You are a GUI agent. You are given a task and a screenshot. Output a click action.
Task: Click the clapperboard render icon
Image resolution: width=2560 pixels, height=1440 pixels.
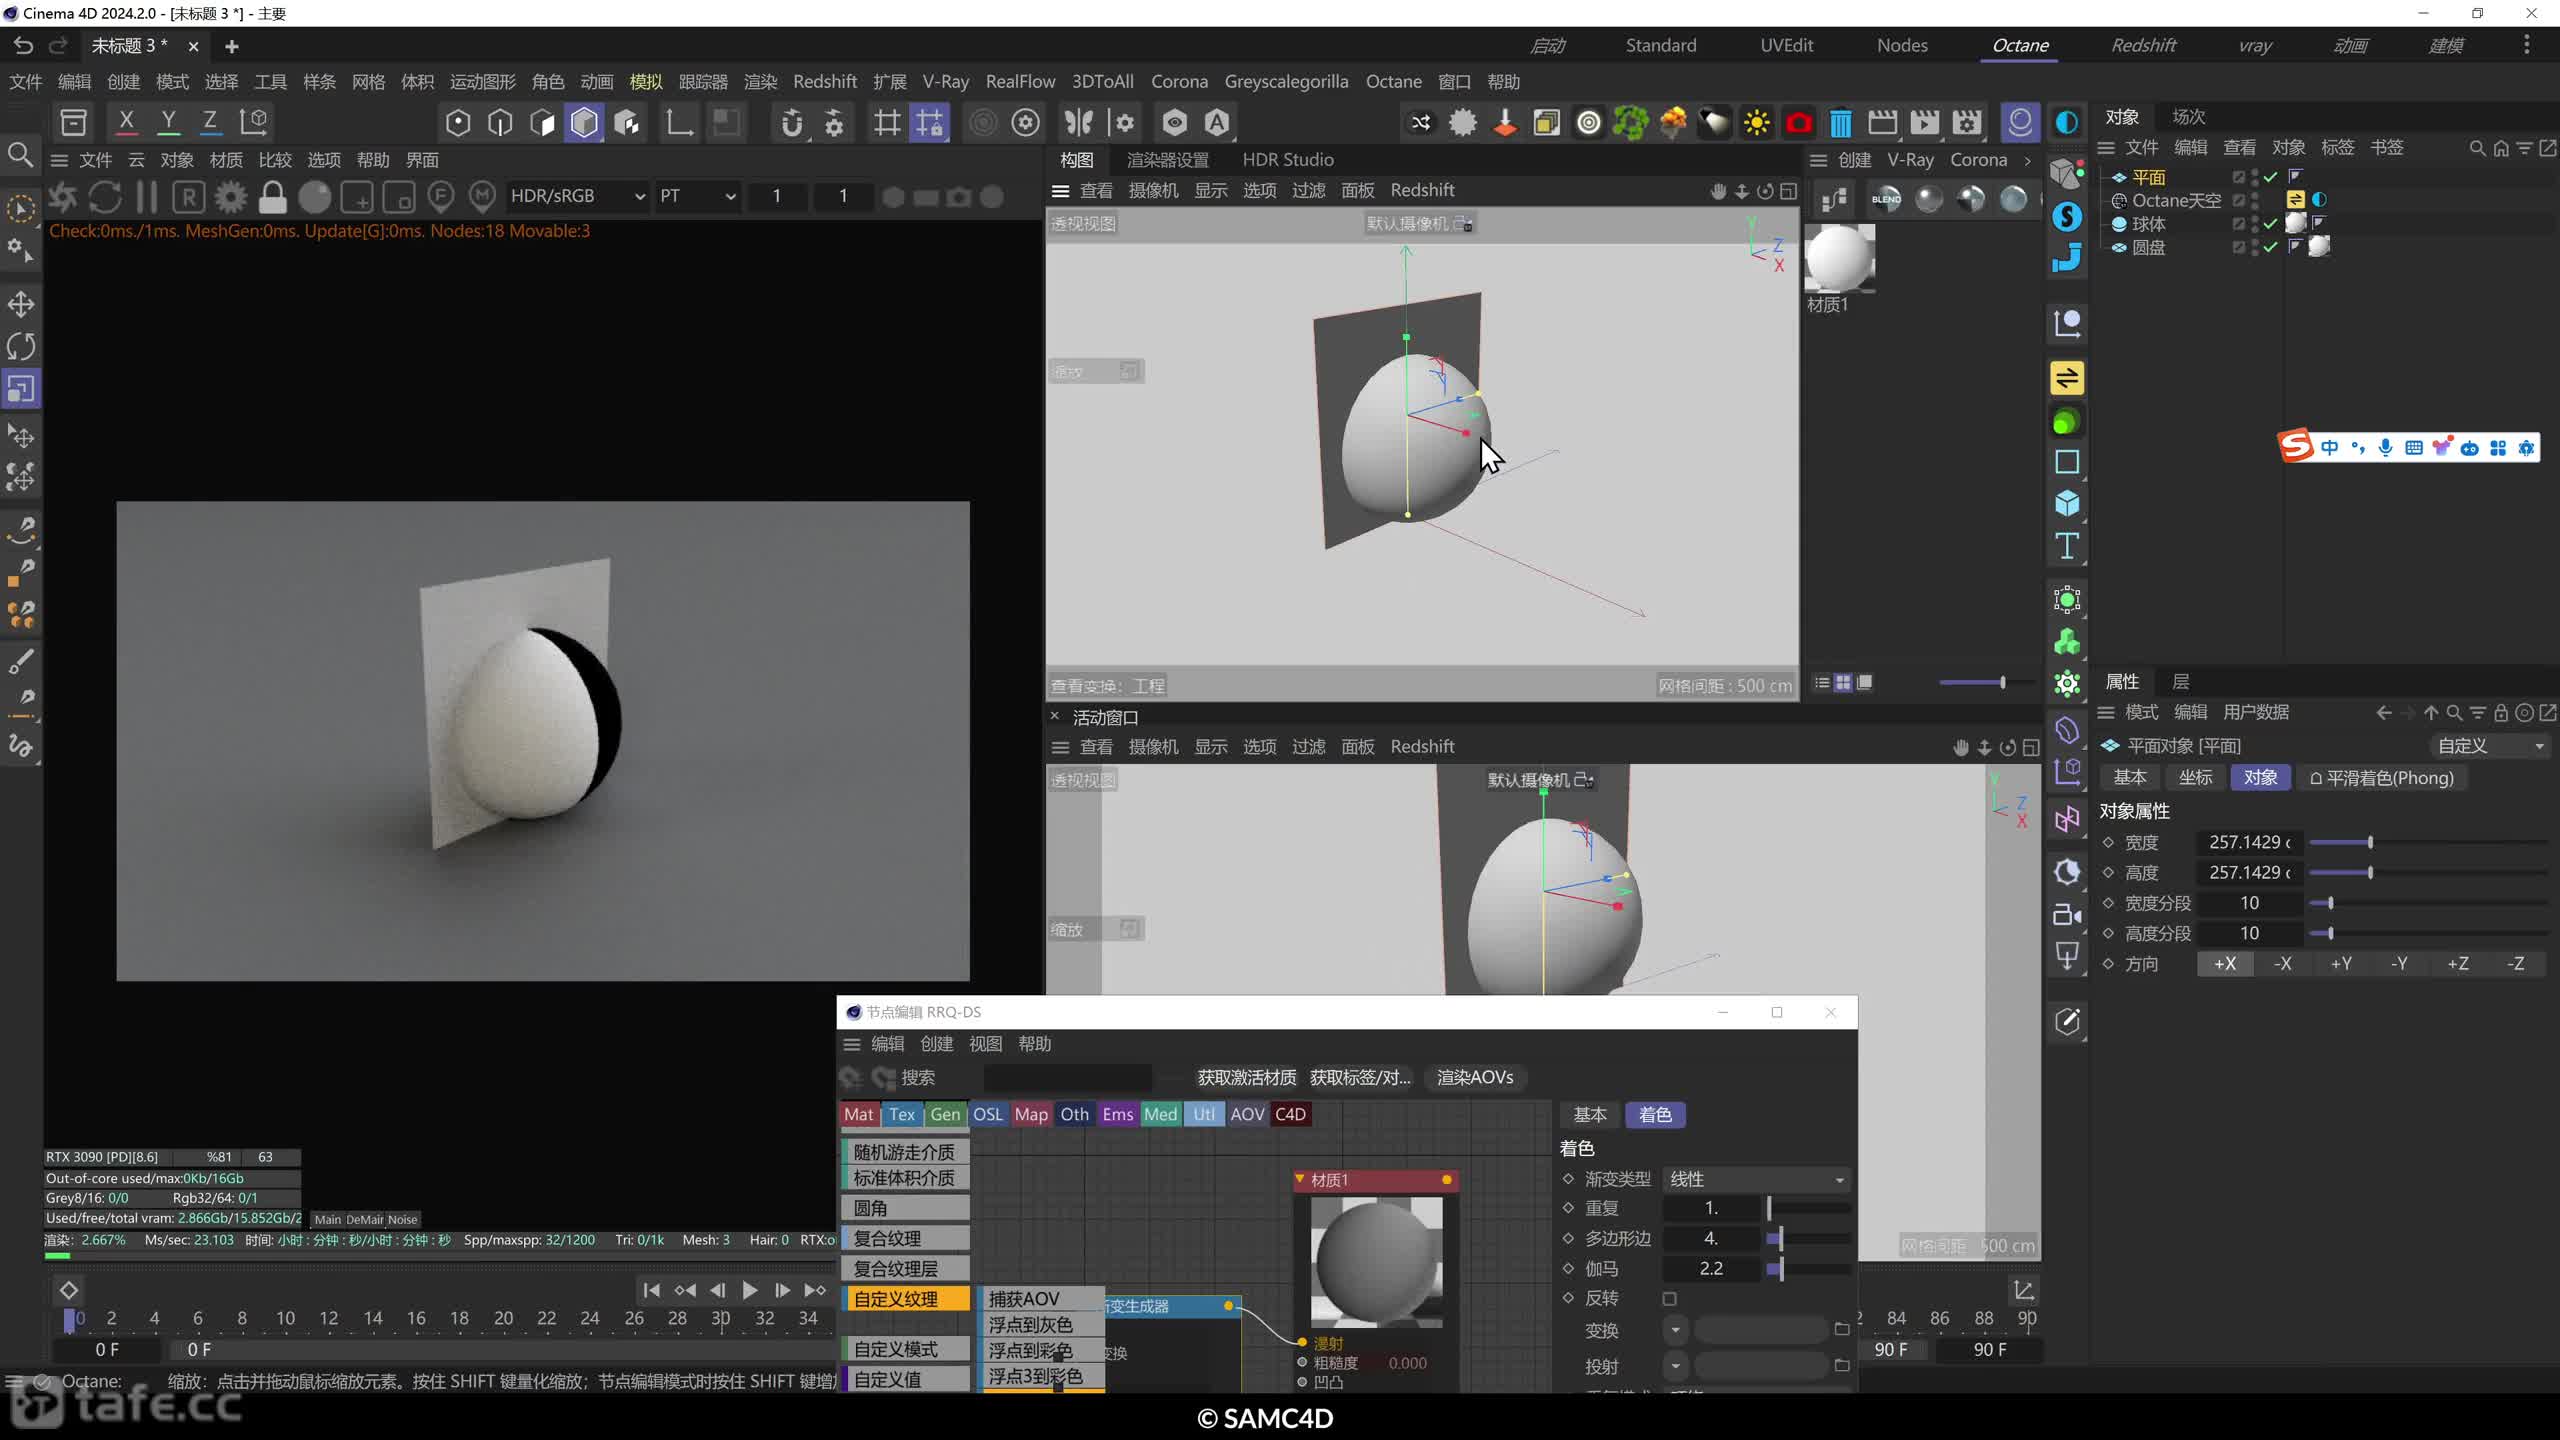point(1882,122)
